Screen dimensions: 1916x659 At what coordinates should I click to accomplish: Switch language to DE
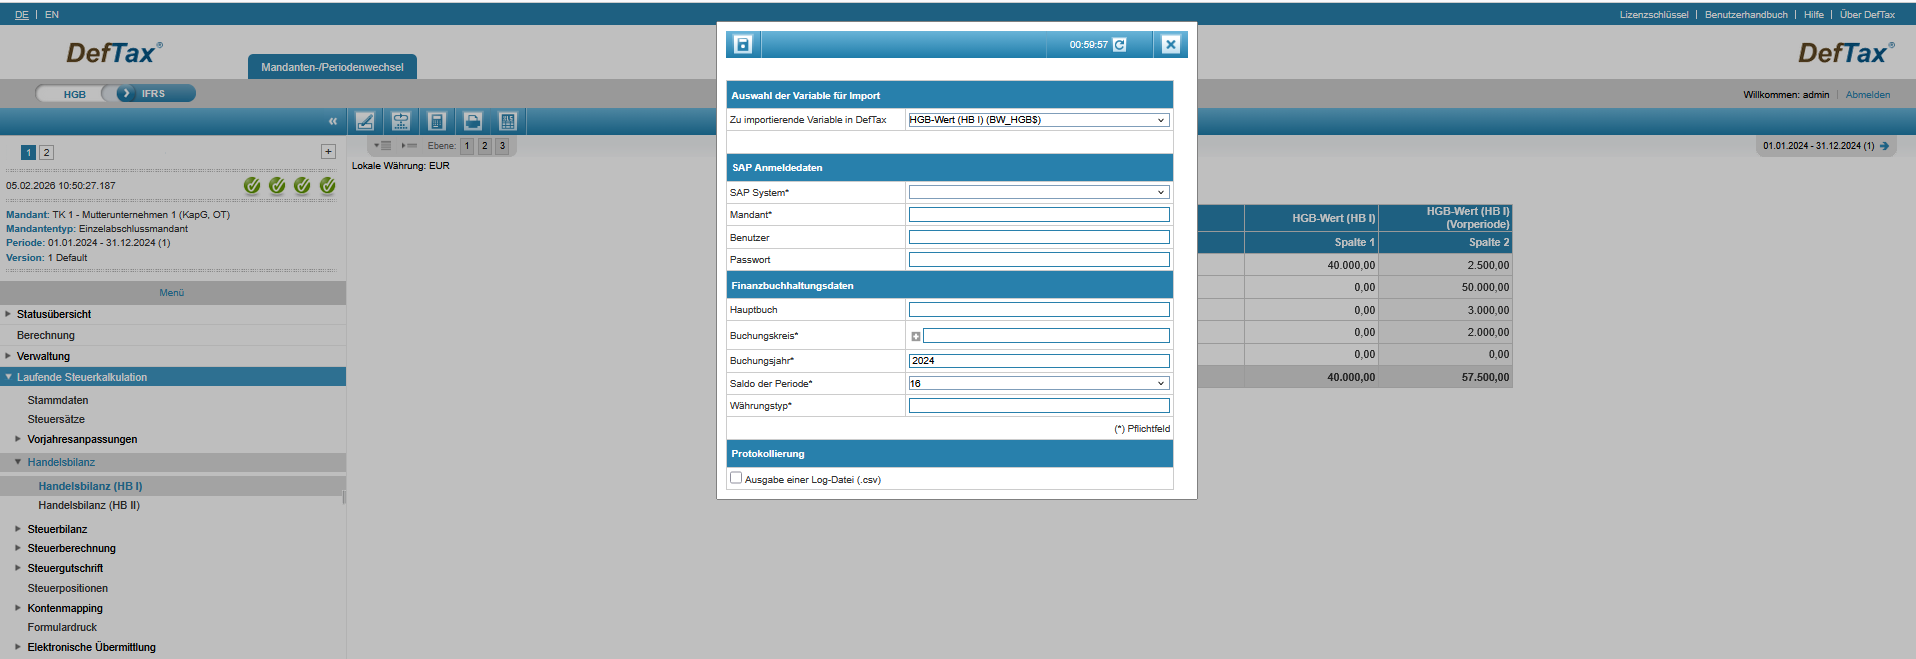pos(22,15)
